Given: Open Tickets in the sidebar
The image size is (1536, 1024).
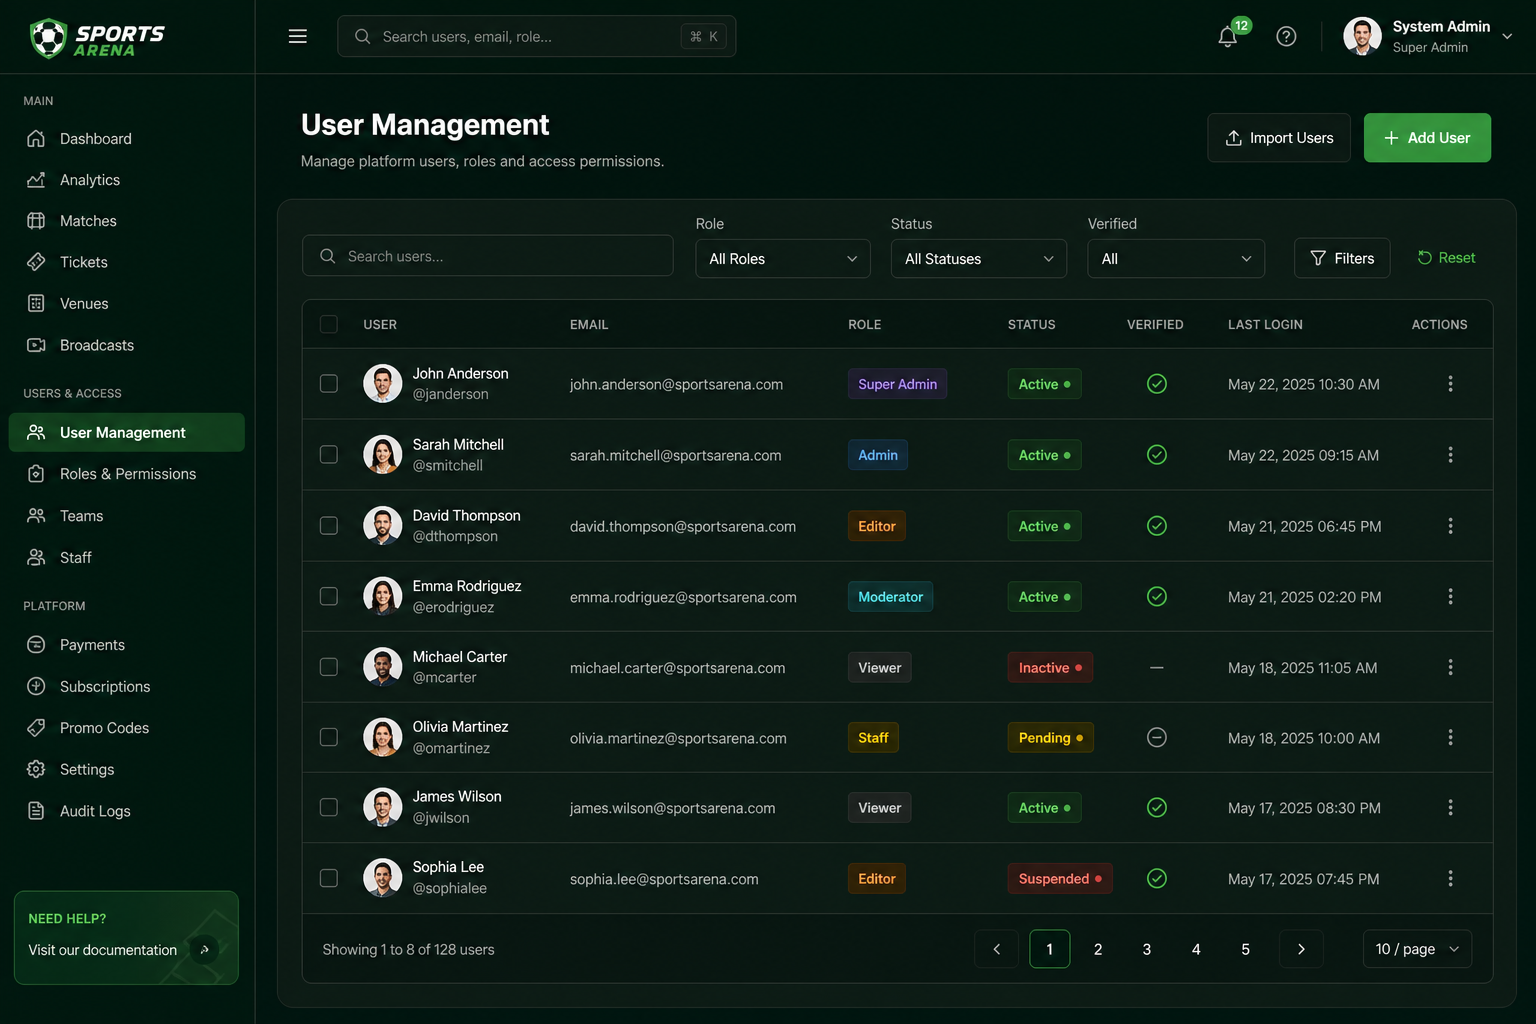Looking at the screenshot, I should [x=127, y=262].
